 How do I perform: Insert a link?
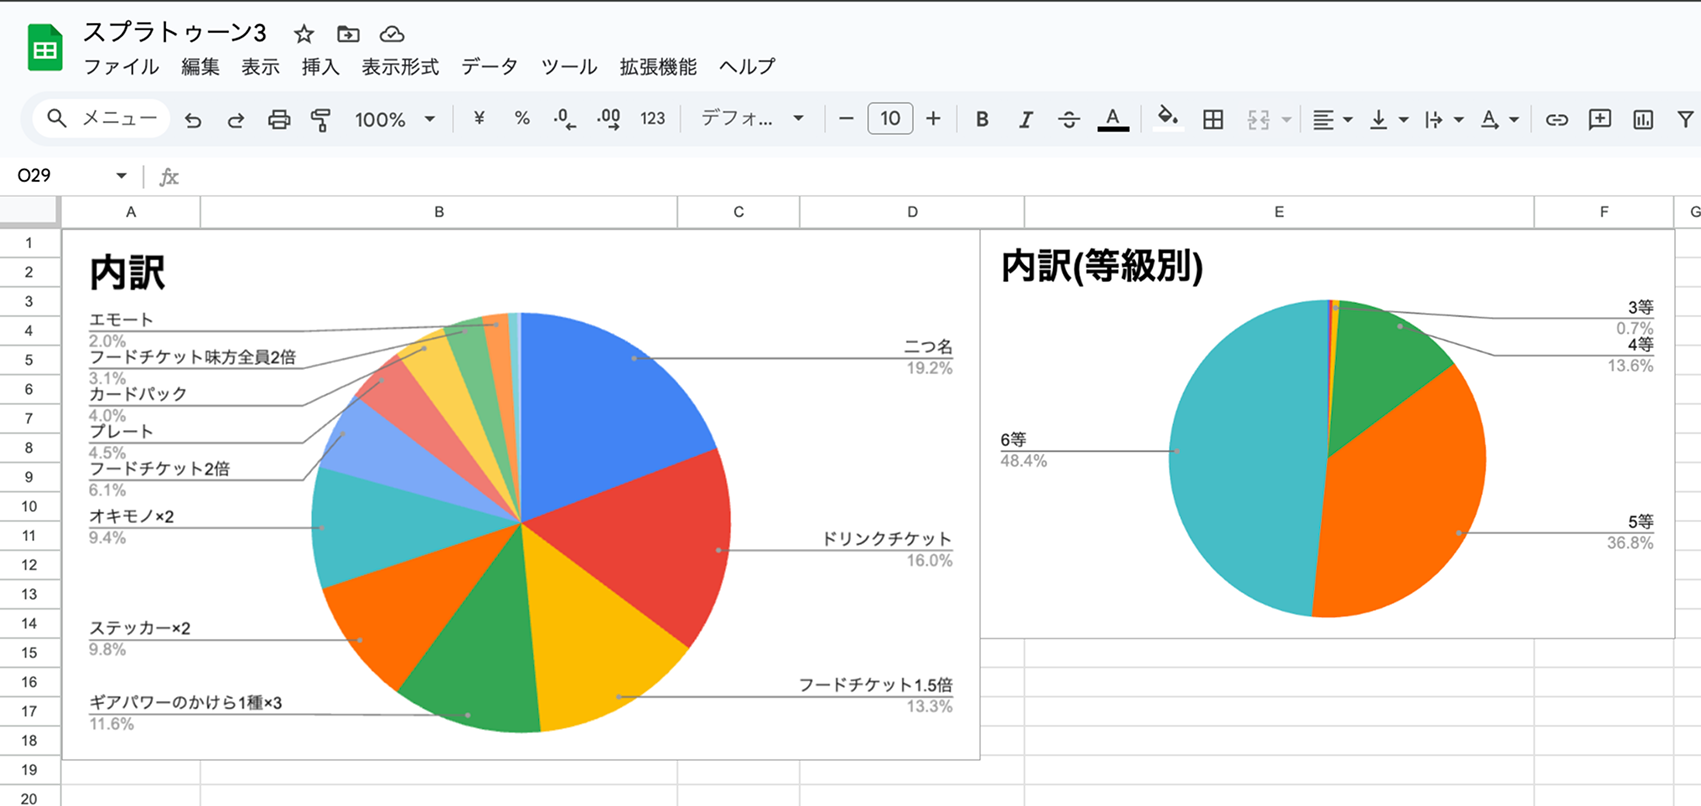pyautogui.click(x=1557, y=120)
